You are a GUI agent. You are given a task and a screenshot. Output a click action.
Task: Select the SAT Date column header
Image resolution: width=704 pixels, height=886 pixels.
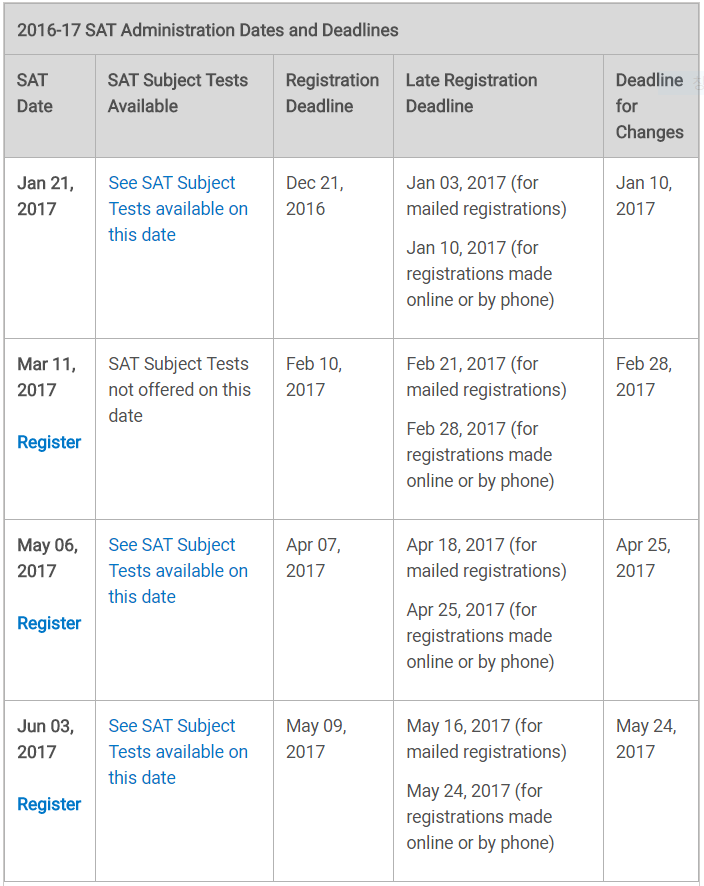[x=35, y=93]
